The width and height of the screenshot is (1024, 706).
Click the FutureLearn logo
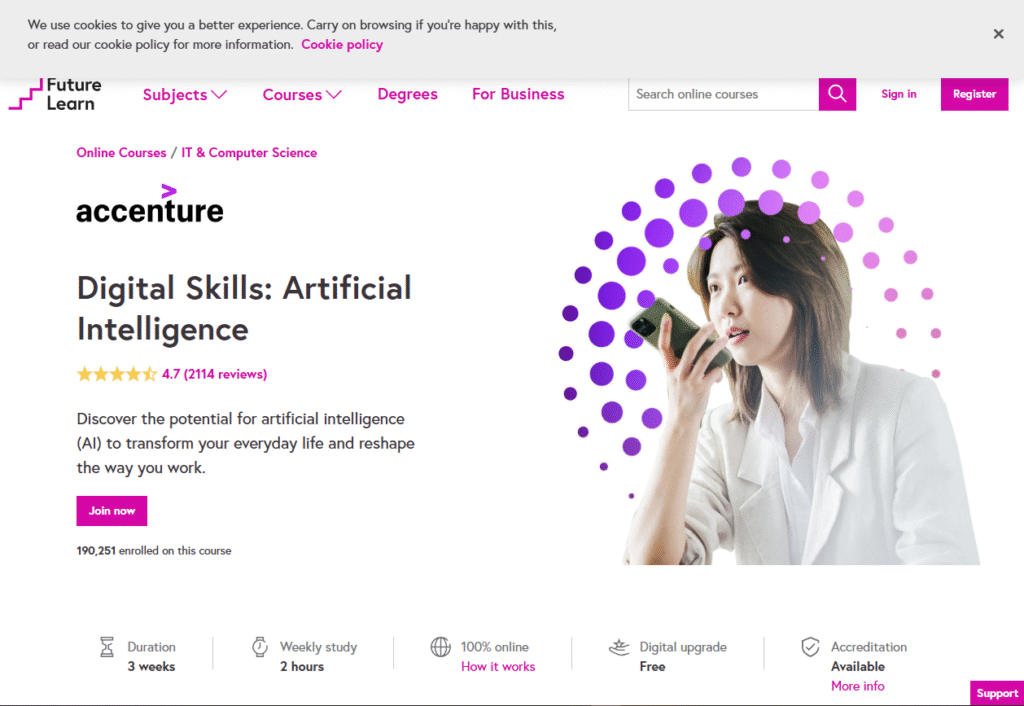[x=55, y=95]
